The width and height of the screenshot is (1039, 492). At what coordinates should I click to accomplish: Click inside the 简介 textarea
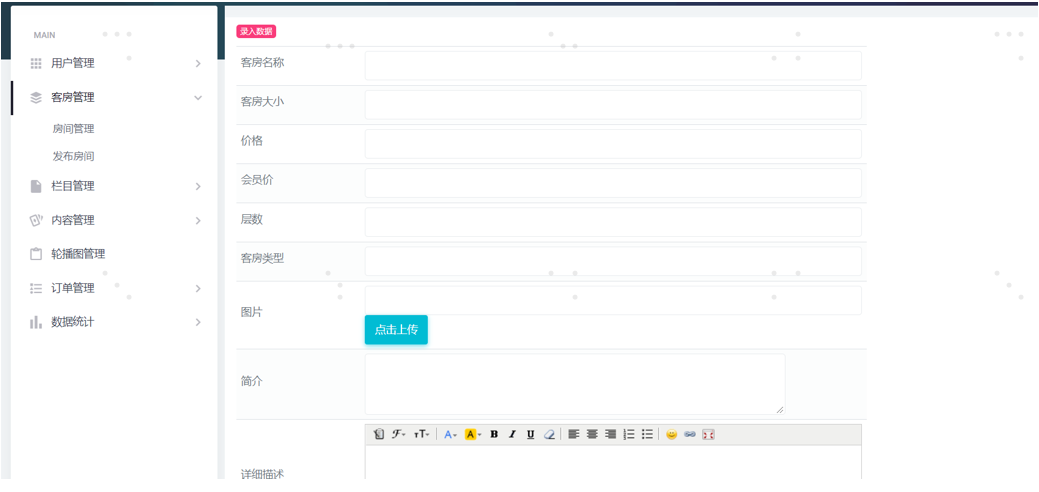pos(575,384)
